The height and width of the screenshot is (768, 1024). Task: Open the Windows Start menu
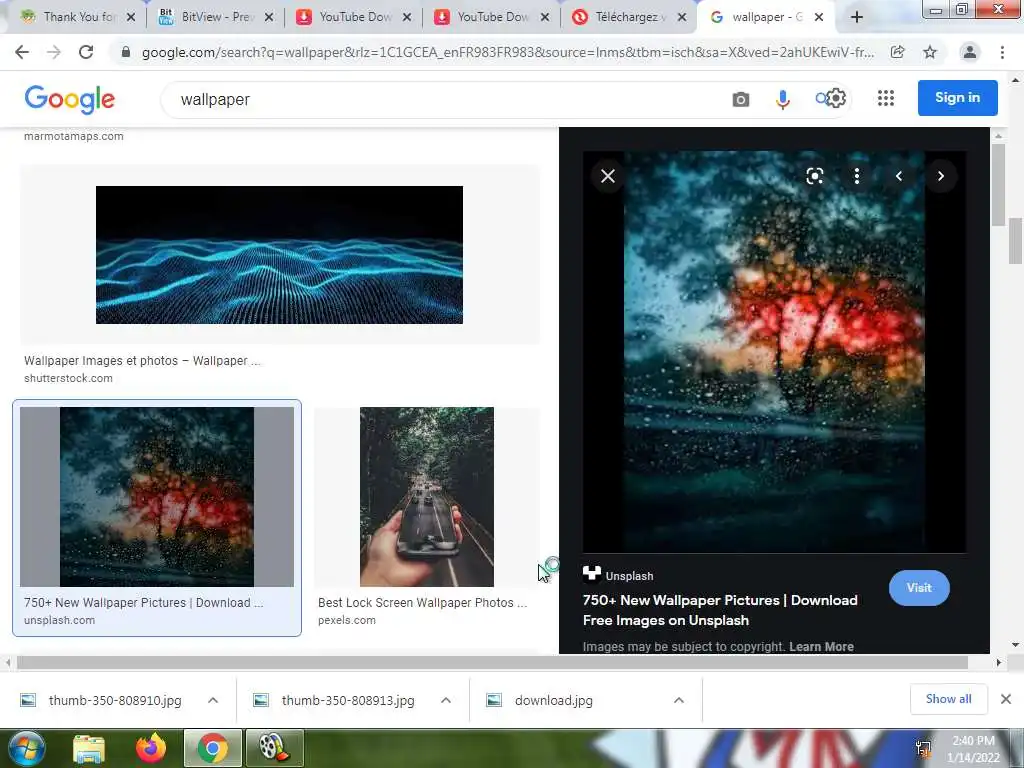25,748
